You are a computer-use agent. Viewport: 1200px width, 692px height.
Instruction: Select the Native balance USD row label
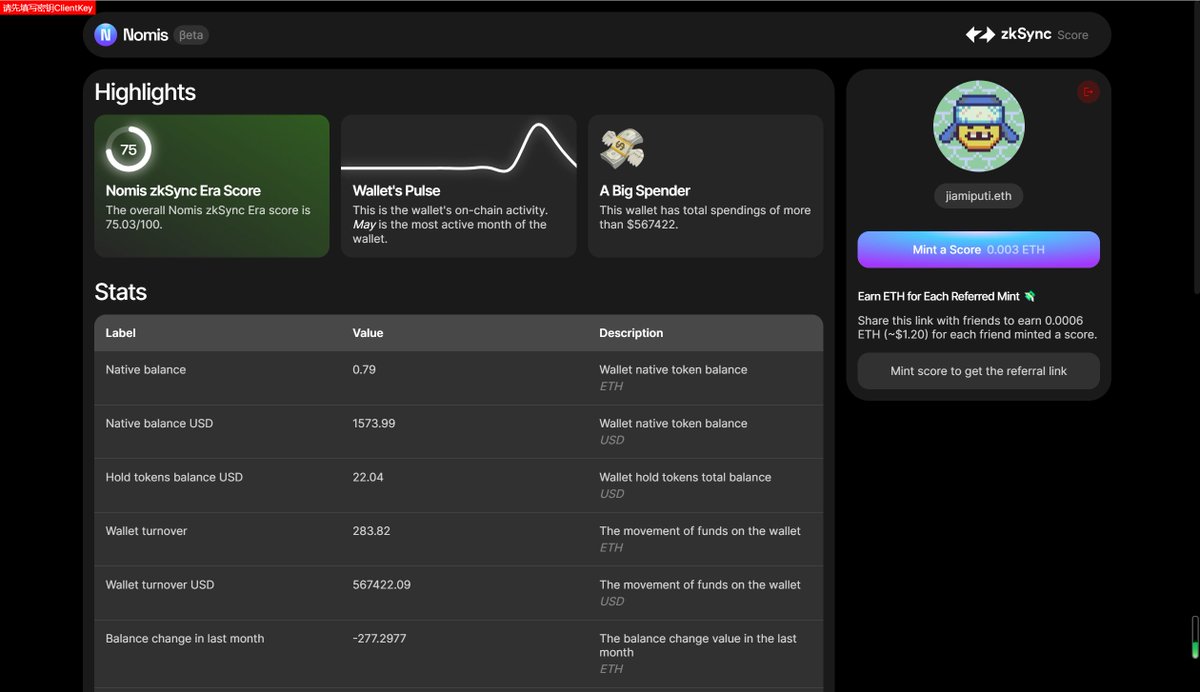tap(160, 424)
